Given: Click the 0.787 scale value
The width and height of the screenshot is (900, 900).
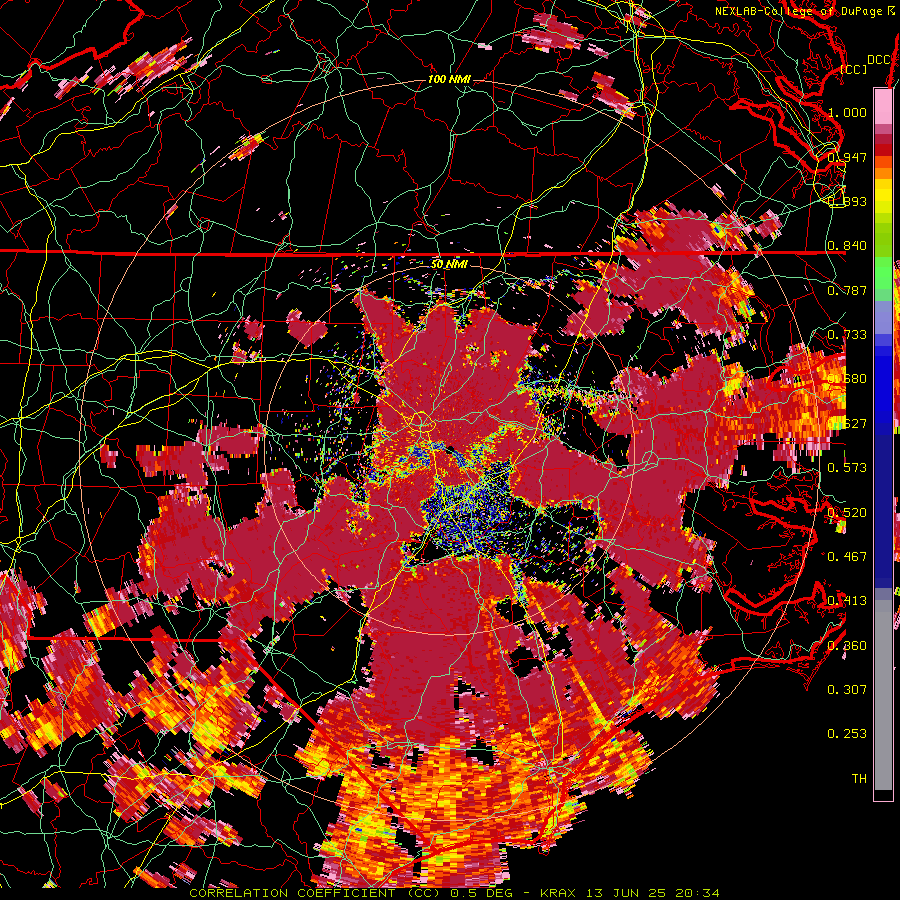Looking at the screenshot, I should [x=847, y=290].
